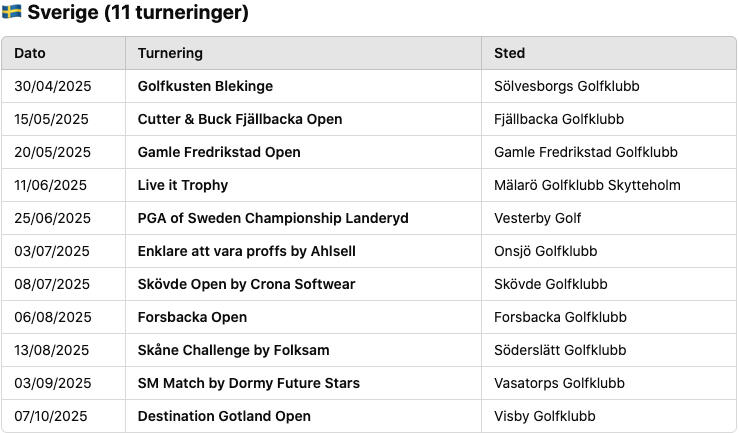Viewport: 739px width, 433px height.
Task: Click the Sverige (11 turneringer) heading
Action: pos(138,13)
